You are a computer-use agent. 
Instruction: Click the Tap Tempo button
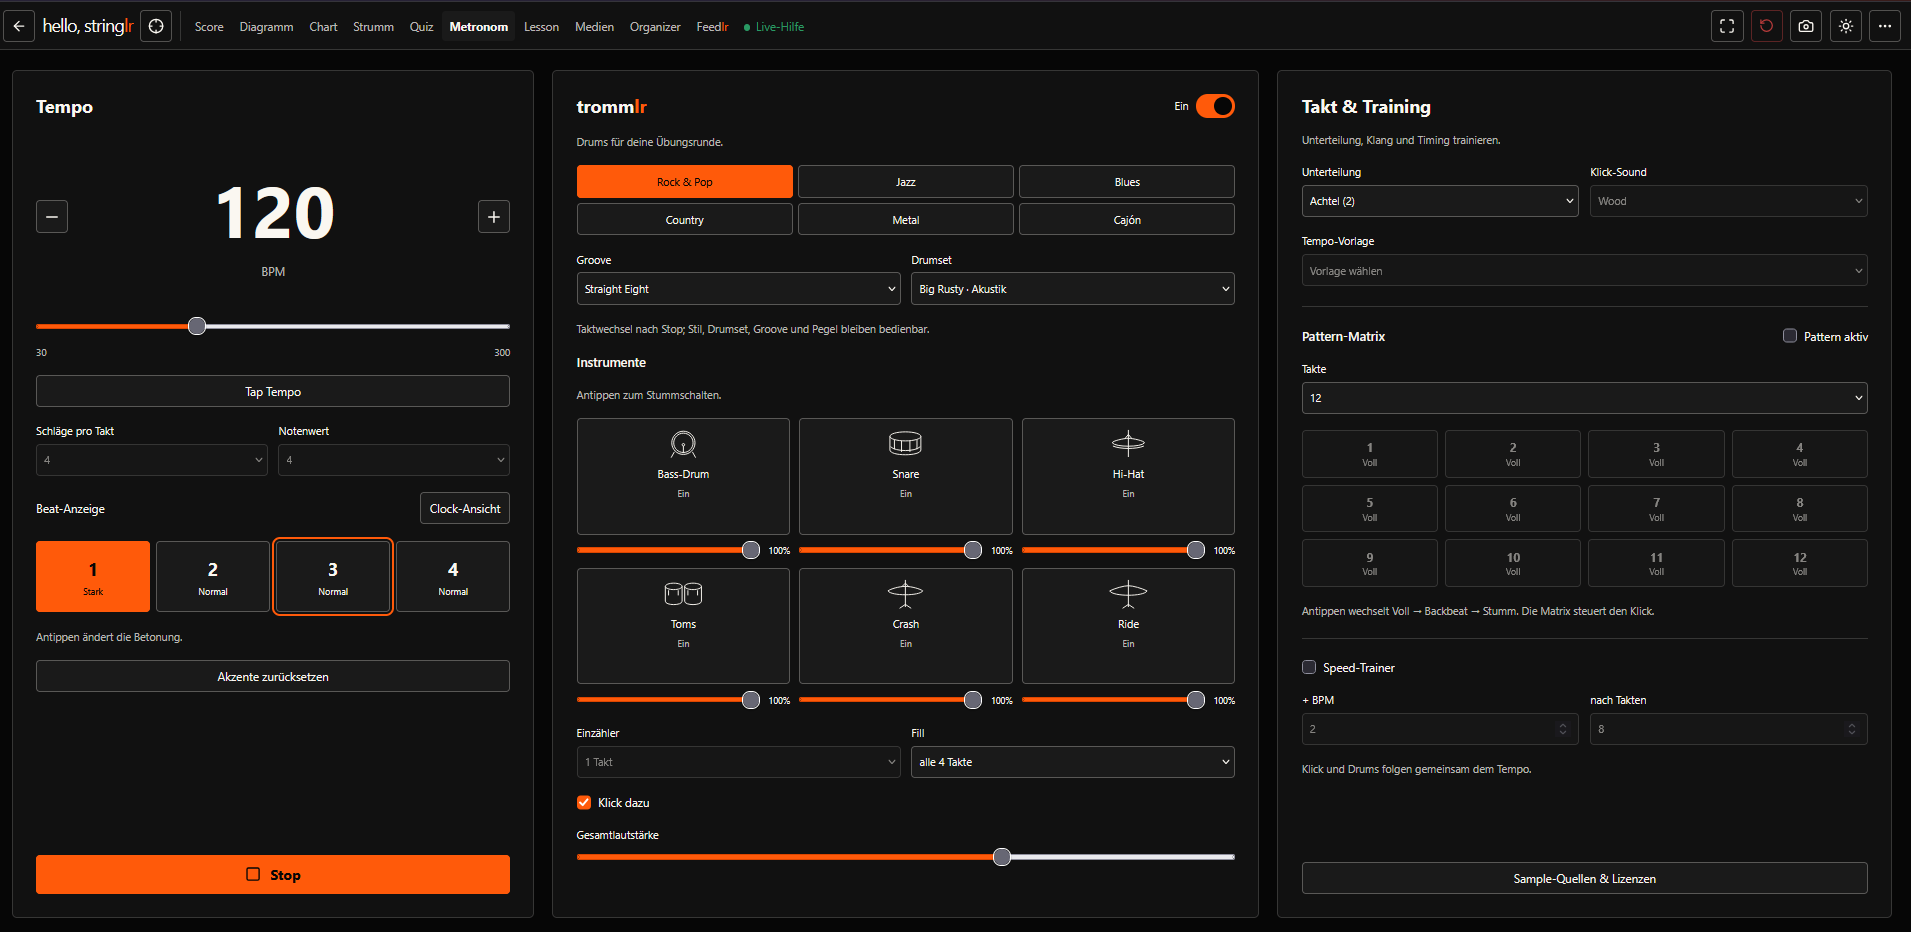[273, 391]
